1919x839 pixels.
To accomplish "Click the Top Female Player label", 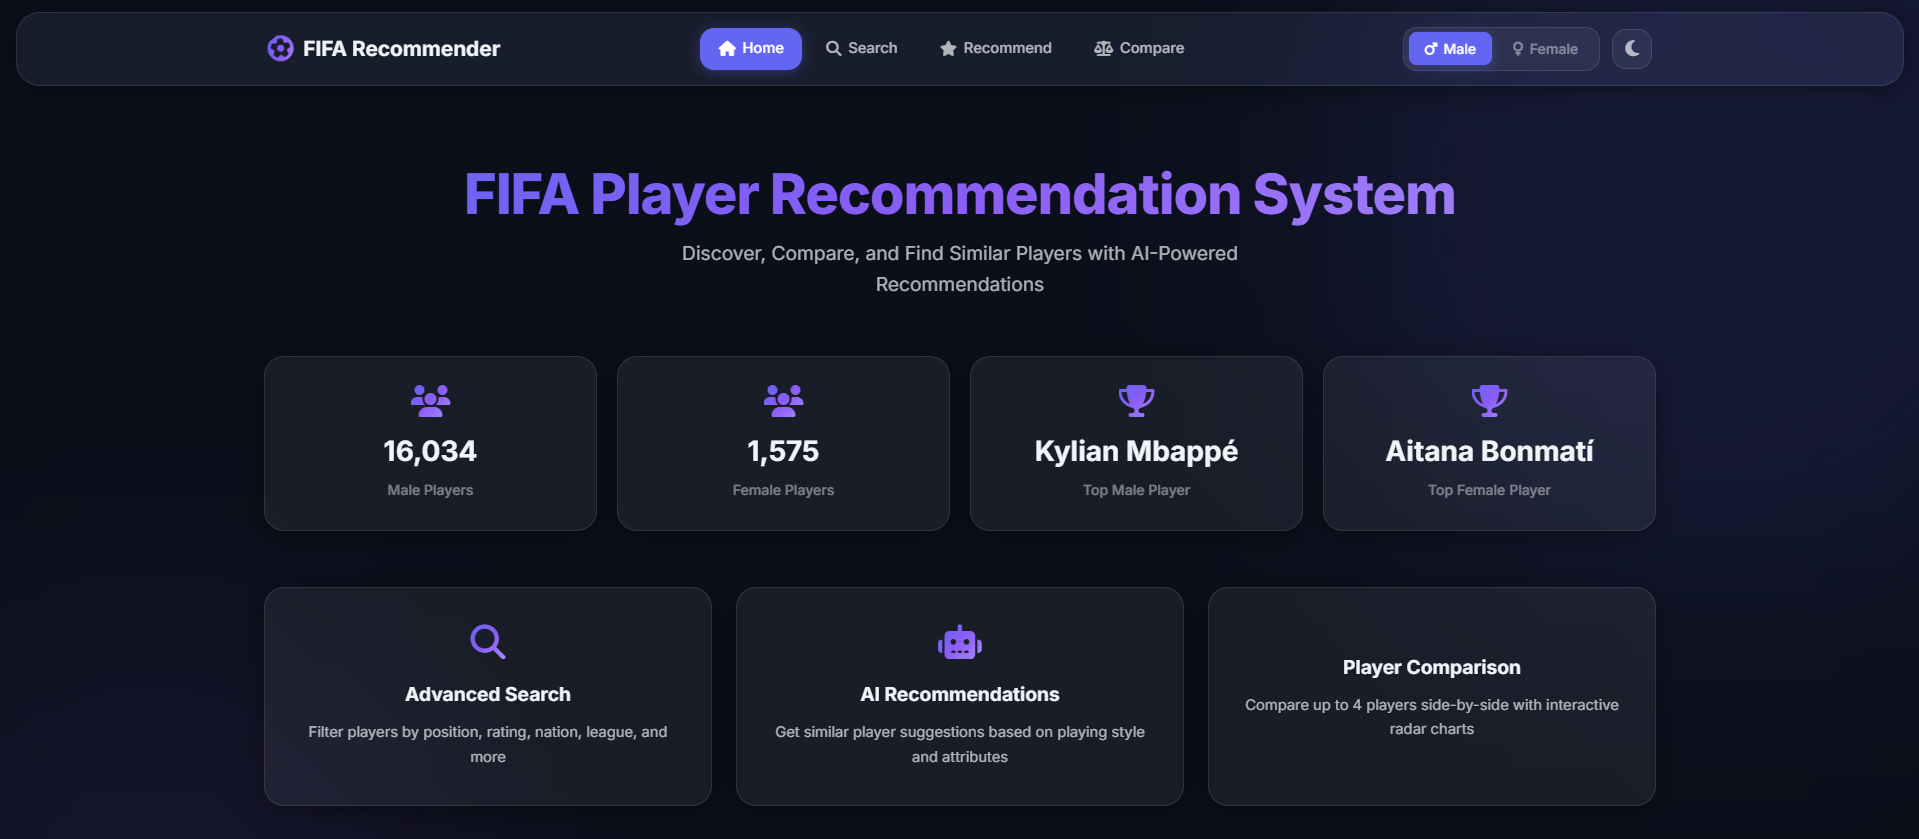I will tap(1489, 490).
